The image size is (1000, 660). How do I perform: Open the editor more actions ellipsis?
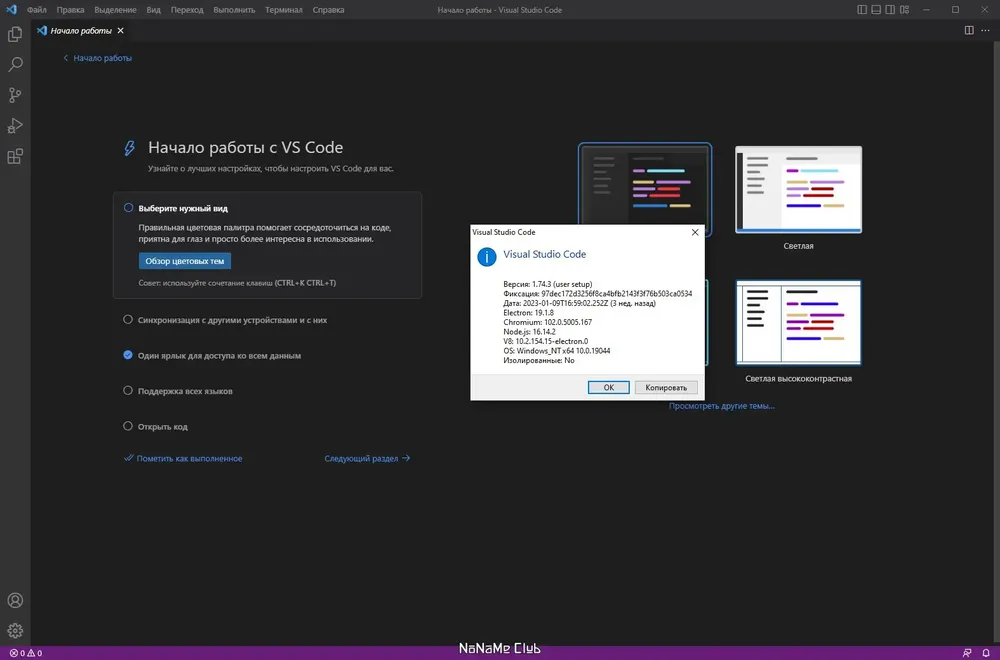tap(985, 31)
